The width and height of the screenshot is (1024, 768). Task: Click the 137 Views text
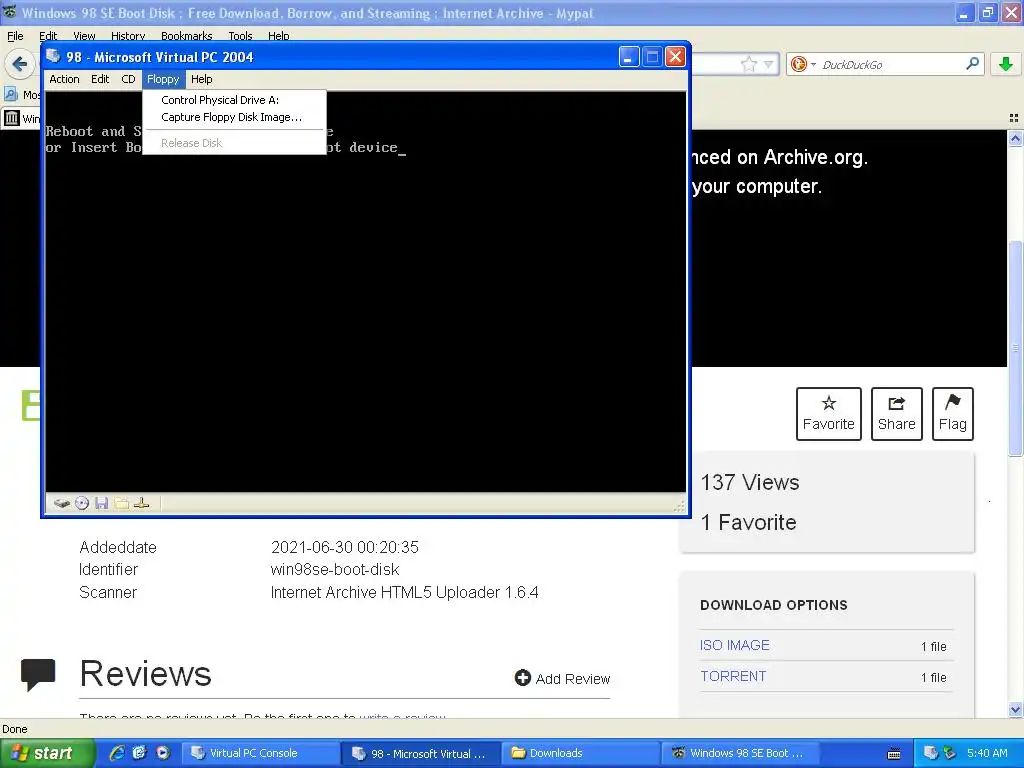[x=750, y=483]
